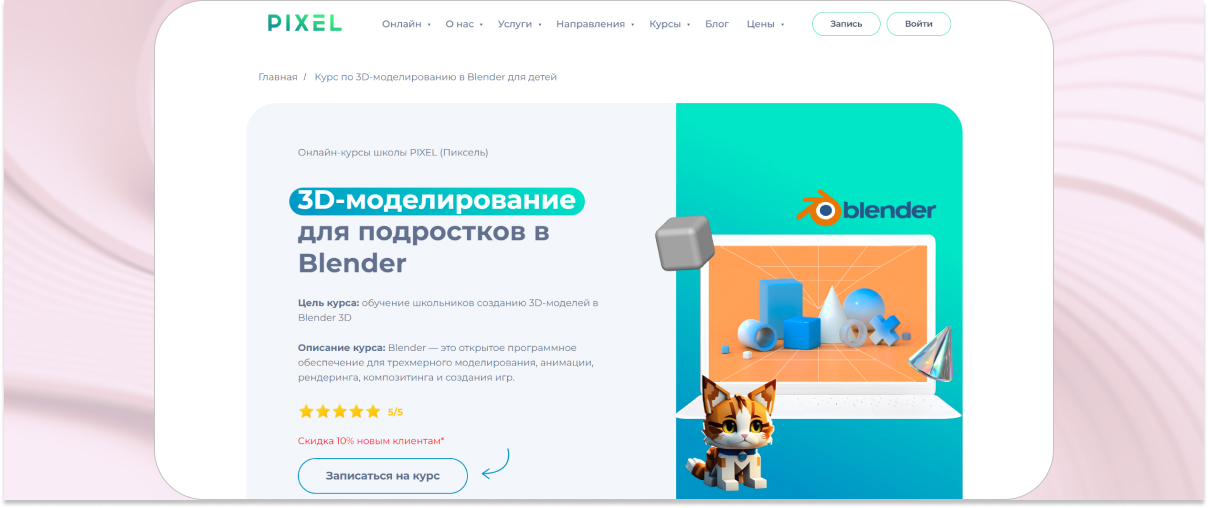Screen dimensions: 1208x508
Task: Open the Цены dropdown
Action: (765, 24)
